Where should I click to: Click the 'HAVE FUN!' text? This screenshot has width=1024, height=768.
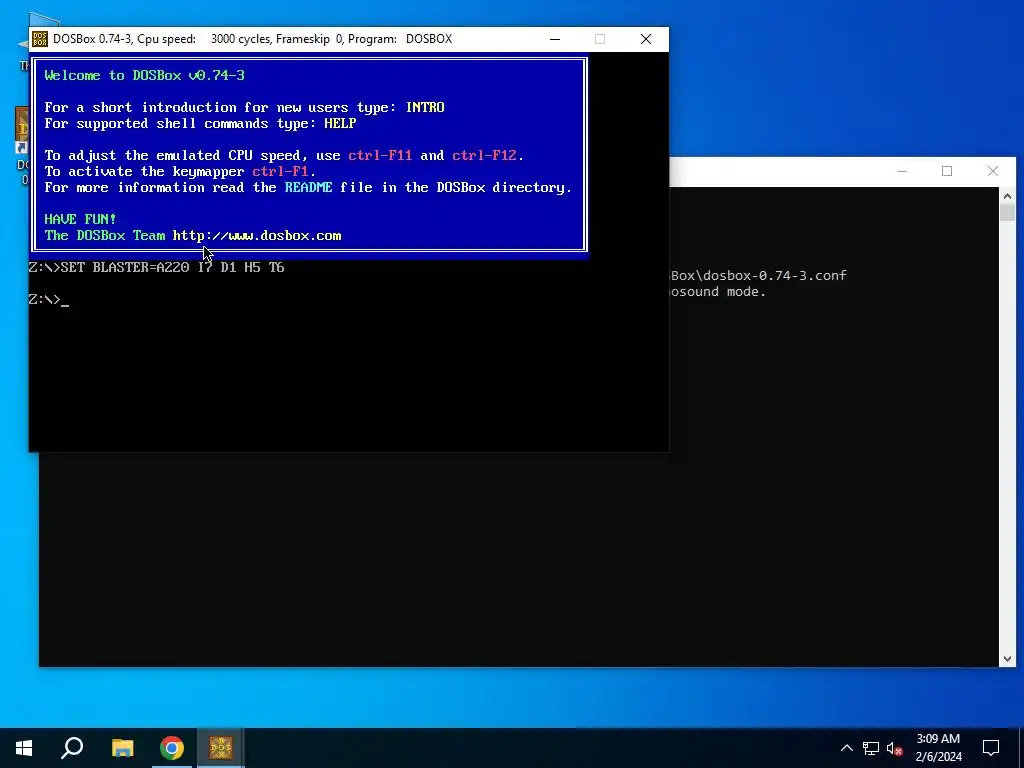(80, 219)
